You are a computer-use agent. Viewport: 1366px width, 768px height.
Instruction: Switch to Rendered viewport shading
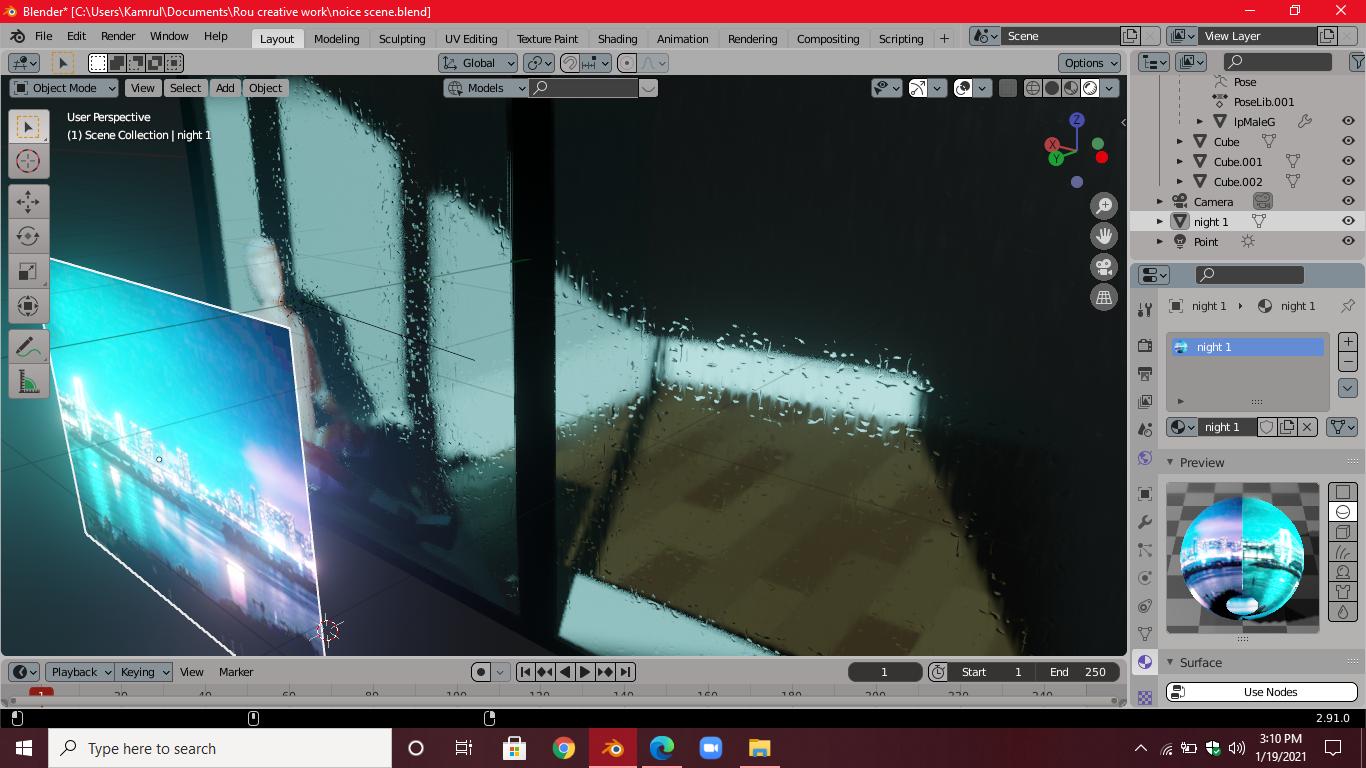tap(1090, 88)
